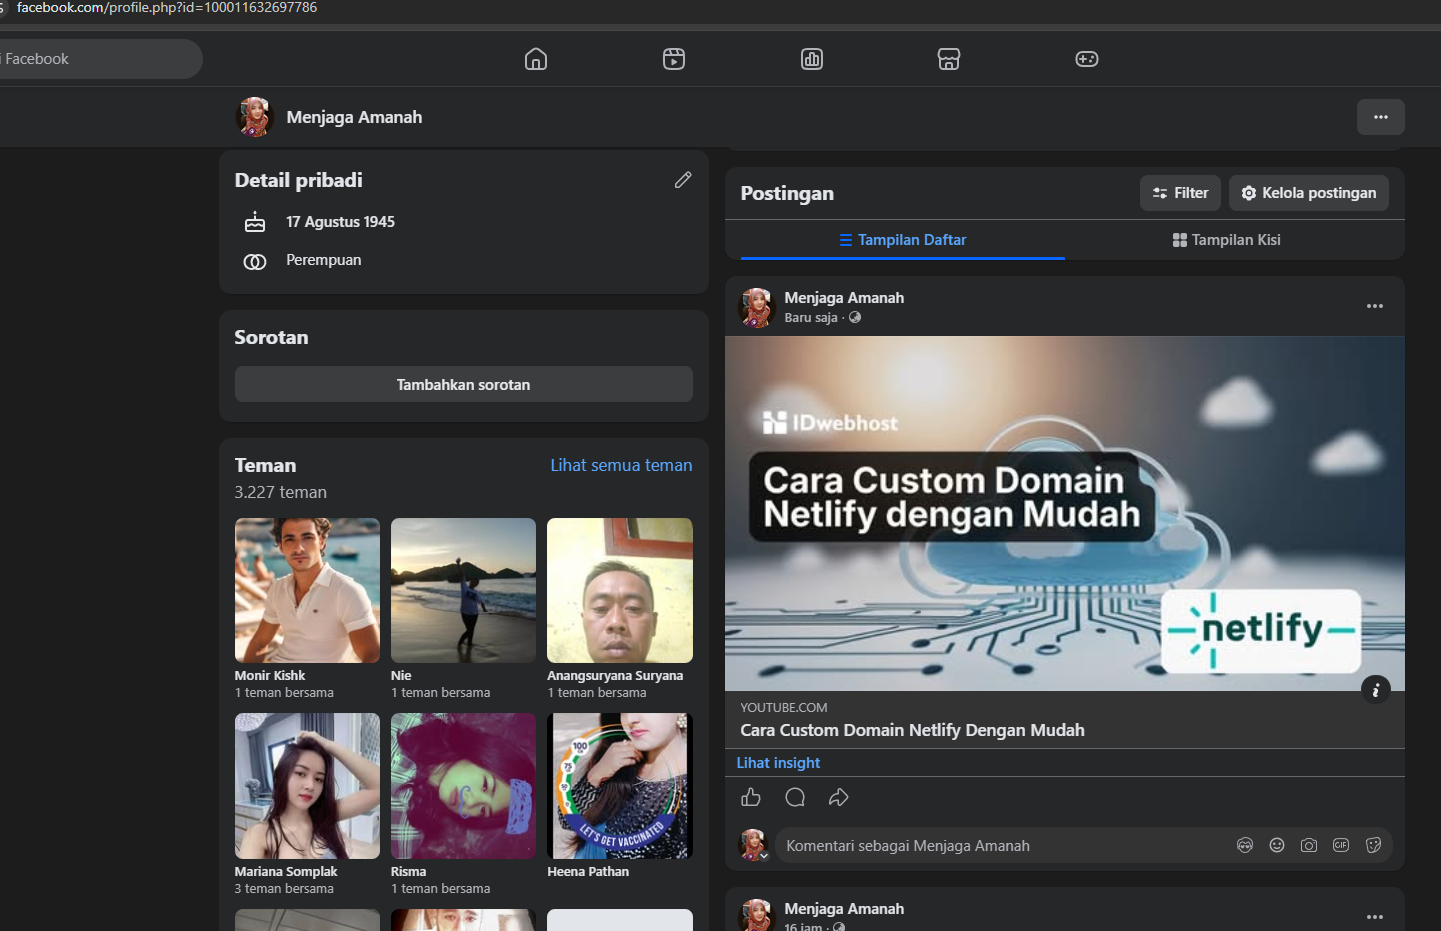Click the name Risma in friends list
The width and height of the screenshot is (1441, 931).
408,872
